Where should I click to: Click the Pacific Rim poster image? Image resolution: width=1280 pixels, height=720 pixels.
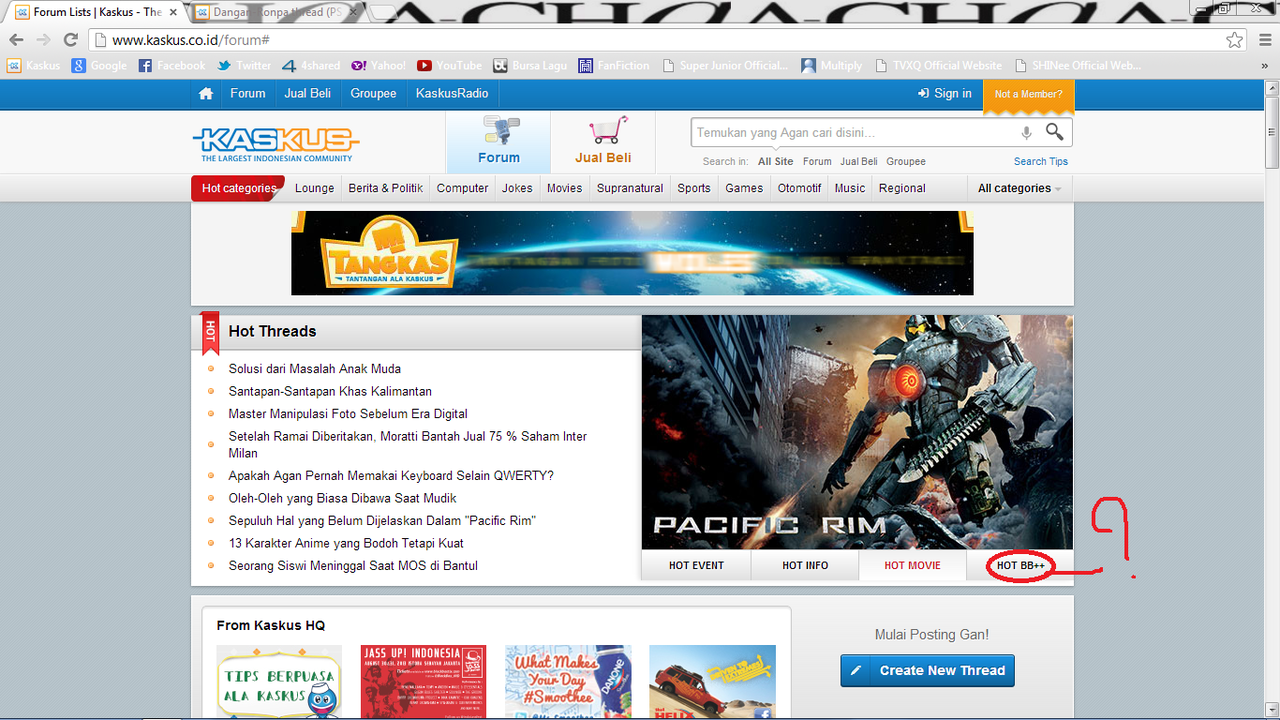click(857, 432)
